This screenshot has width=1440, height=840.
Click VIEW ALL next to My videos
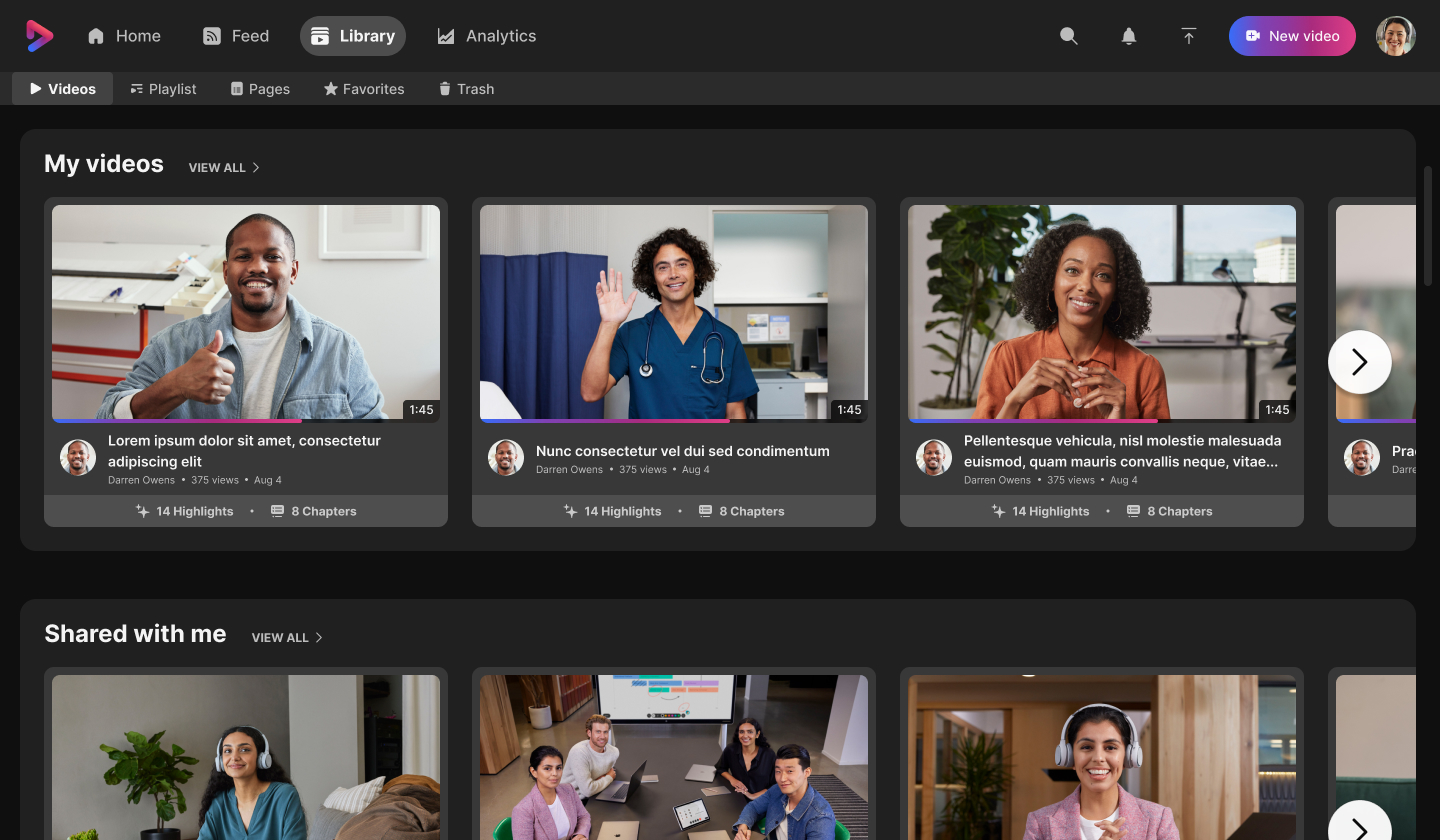pyautogui.click(x=224, y=167)
